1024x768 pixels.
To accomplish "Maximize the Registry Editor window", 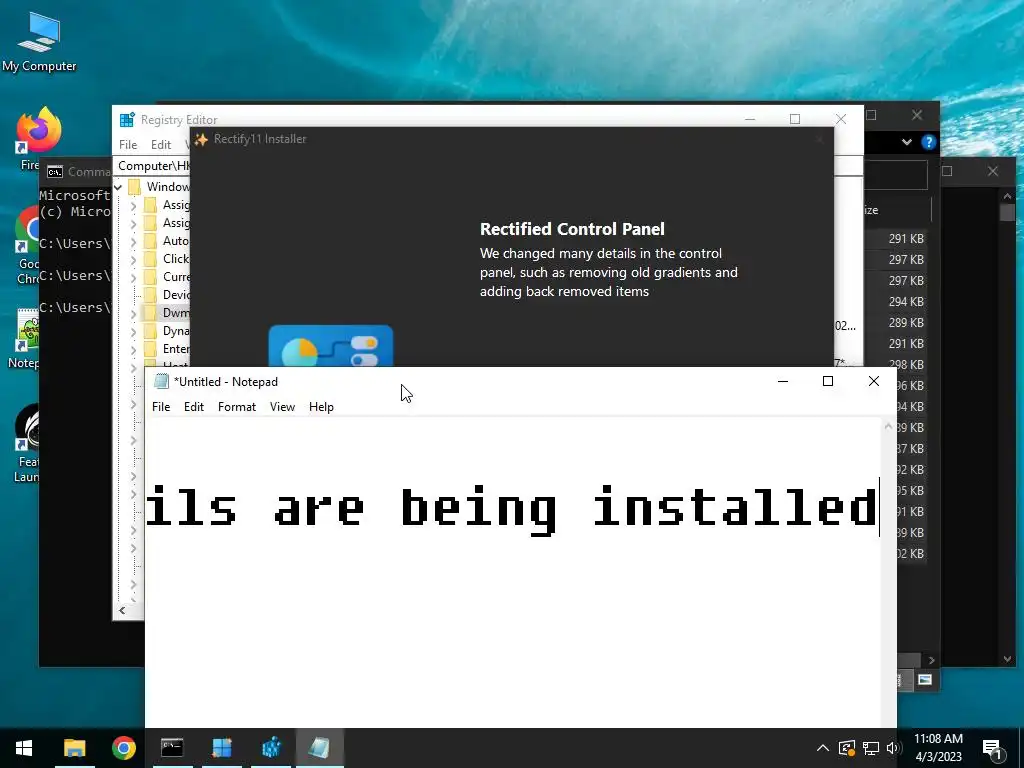I will tap(795, 119).
